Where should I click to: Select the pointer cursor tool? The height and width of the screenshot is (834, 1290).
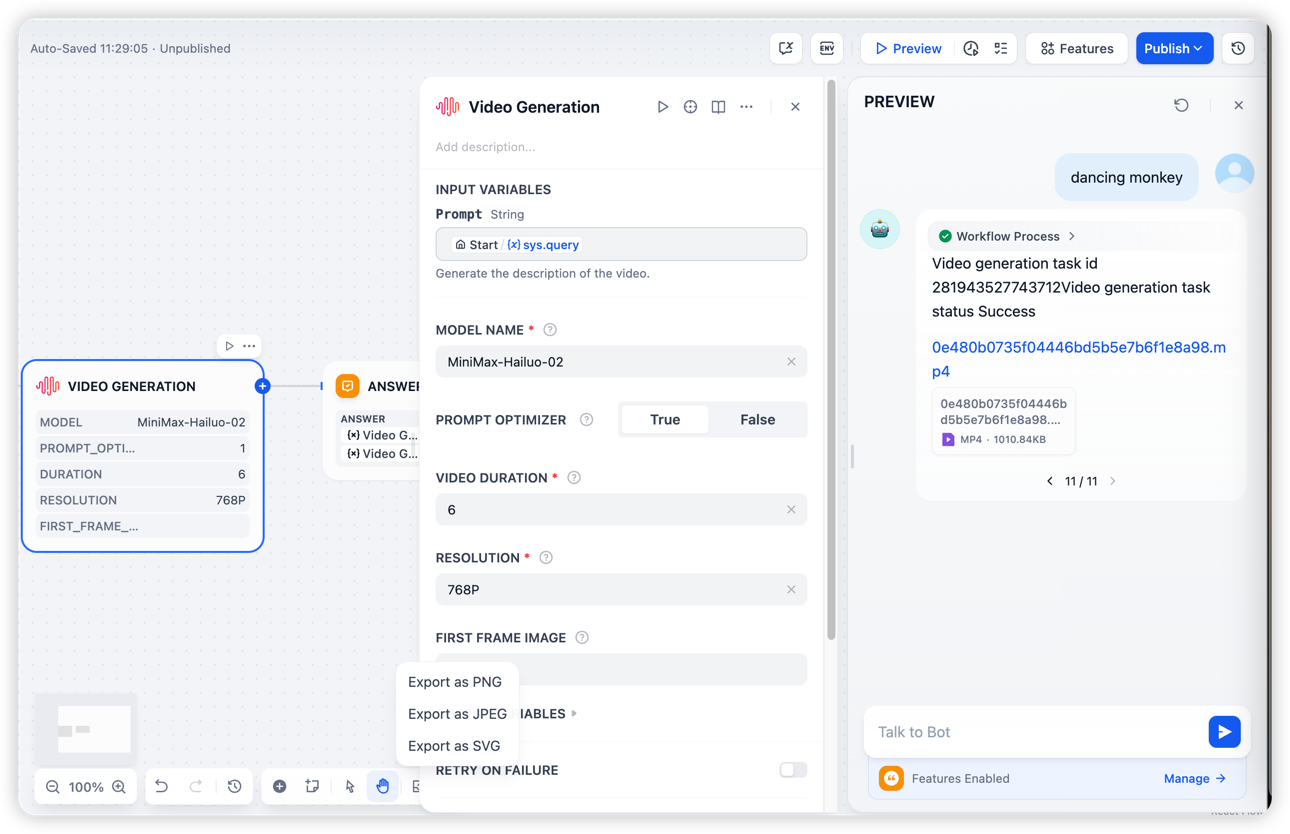(x=350, y=787)
